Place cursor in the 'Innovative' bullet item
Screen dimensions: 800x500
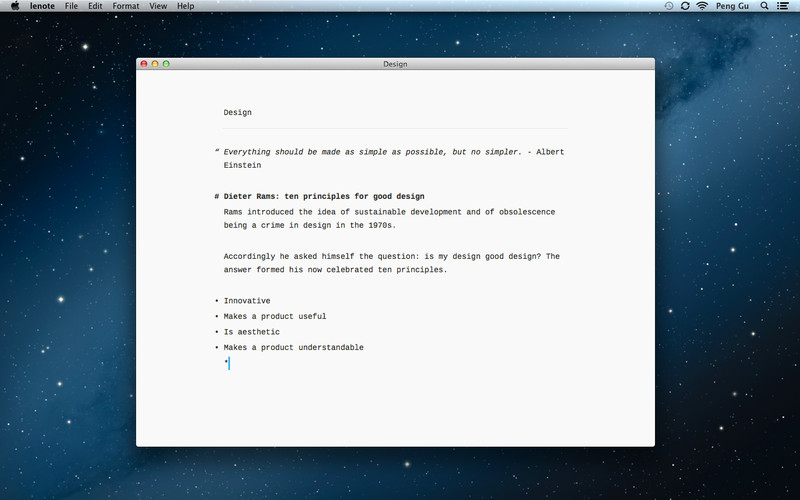[x=247, y=301]
